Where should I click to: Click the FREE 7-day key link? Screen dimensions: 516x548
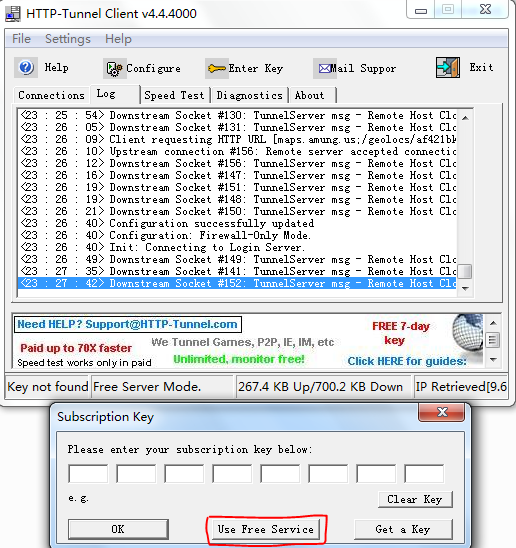(x=401, y=333)
